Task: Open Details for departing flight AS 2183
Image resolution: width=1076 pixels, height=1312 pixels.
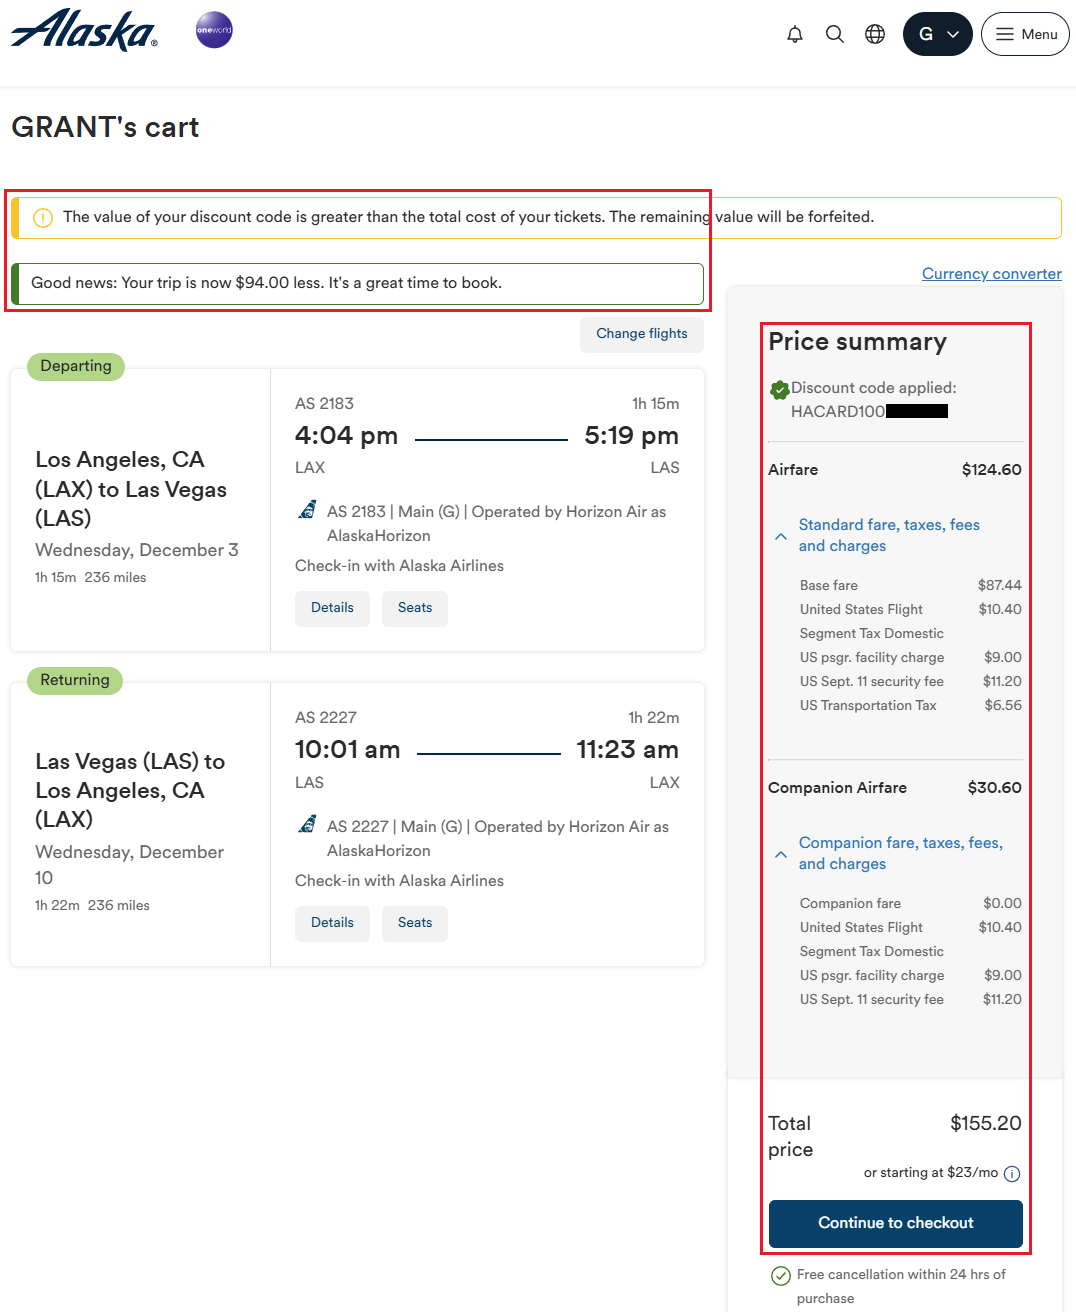Action: coord(332,608)
